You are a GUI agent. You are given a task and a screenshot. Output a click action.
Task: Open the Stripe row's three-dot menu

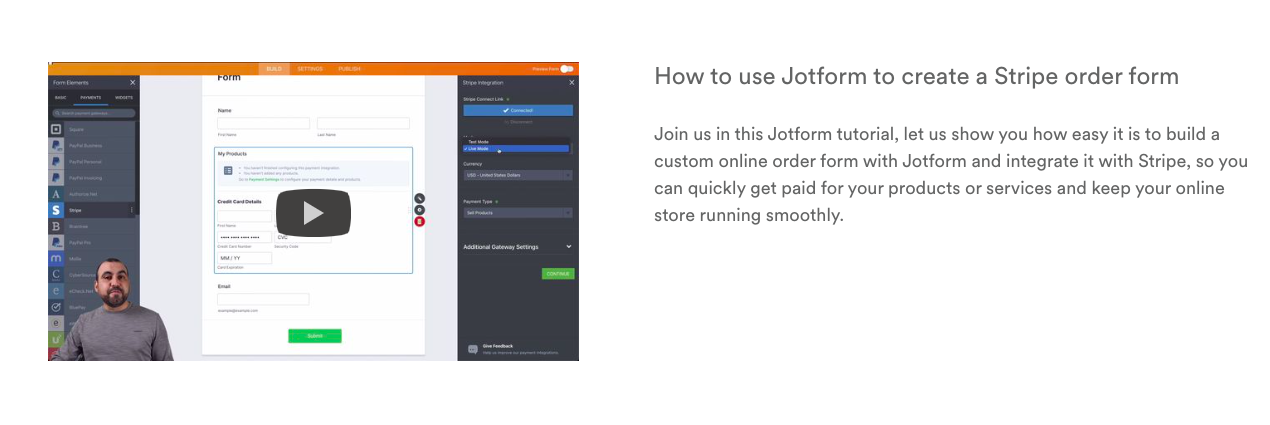132,210
